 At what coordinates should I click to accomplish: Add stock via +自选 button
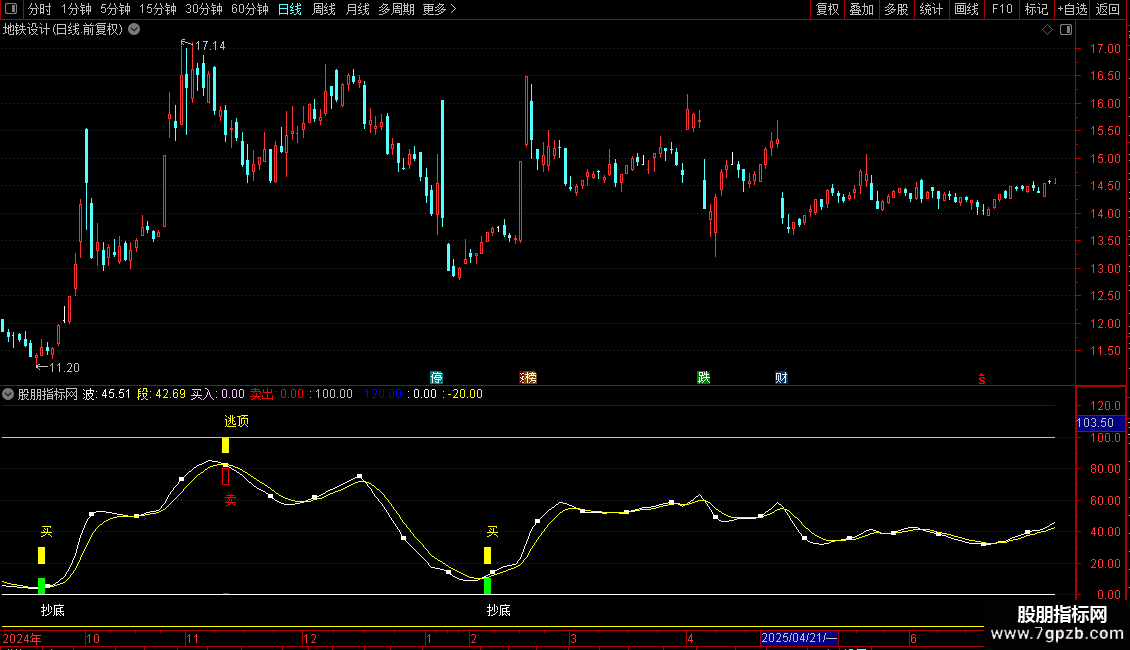[1072, 9]
